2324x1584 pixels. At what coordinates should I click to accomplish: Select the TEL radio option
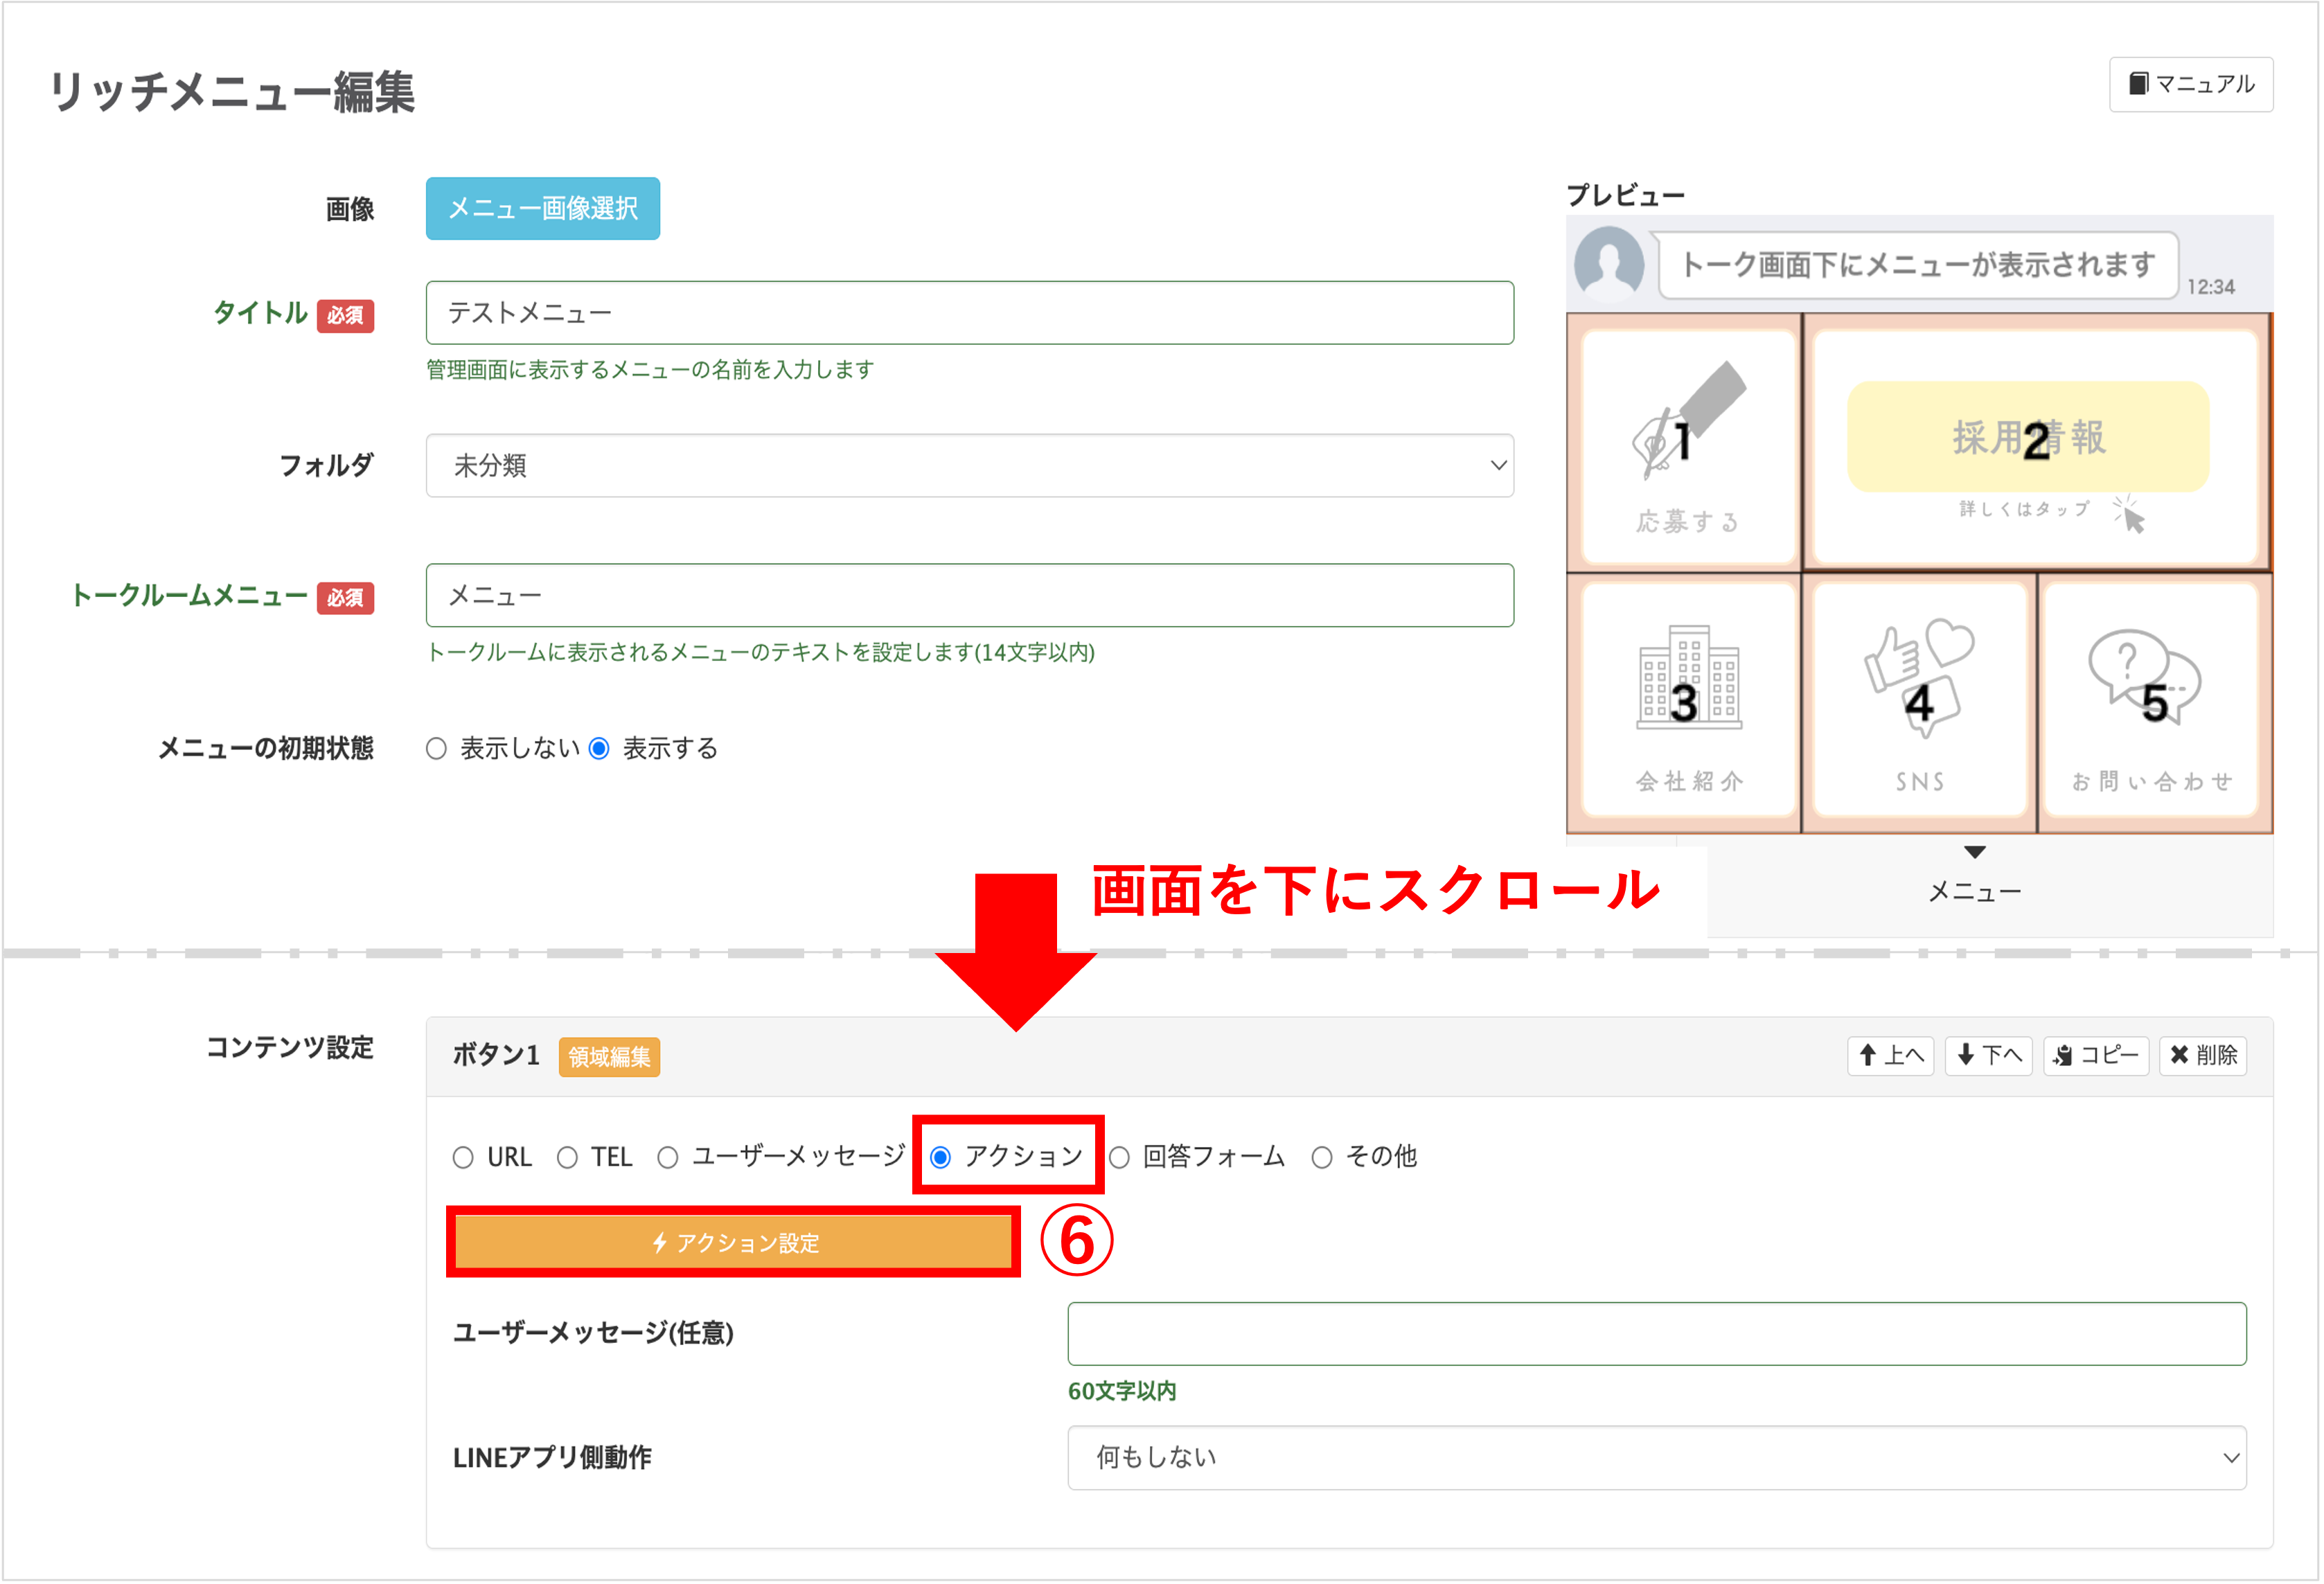coord(567,1158)
